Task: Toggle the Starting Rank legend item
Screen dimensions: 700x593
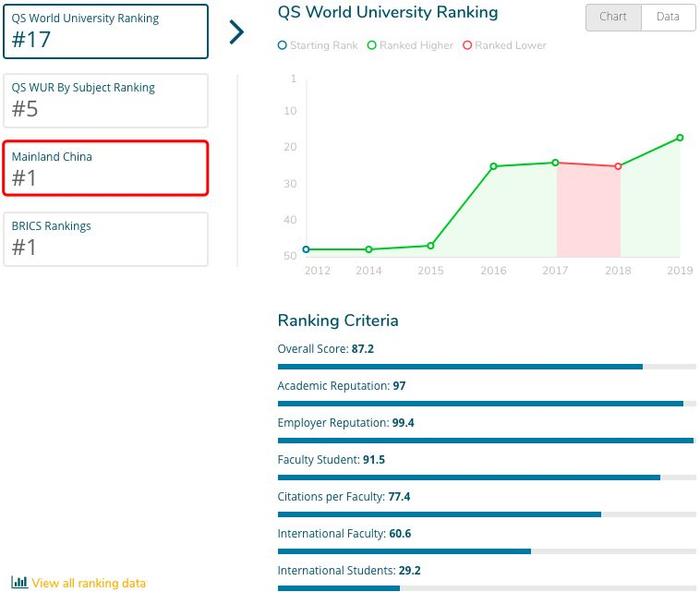Action: (x=317, y=45)
